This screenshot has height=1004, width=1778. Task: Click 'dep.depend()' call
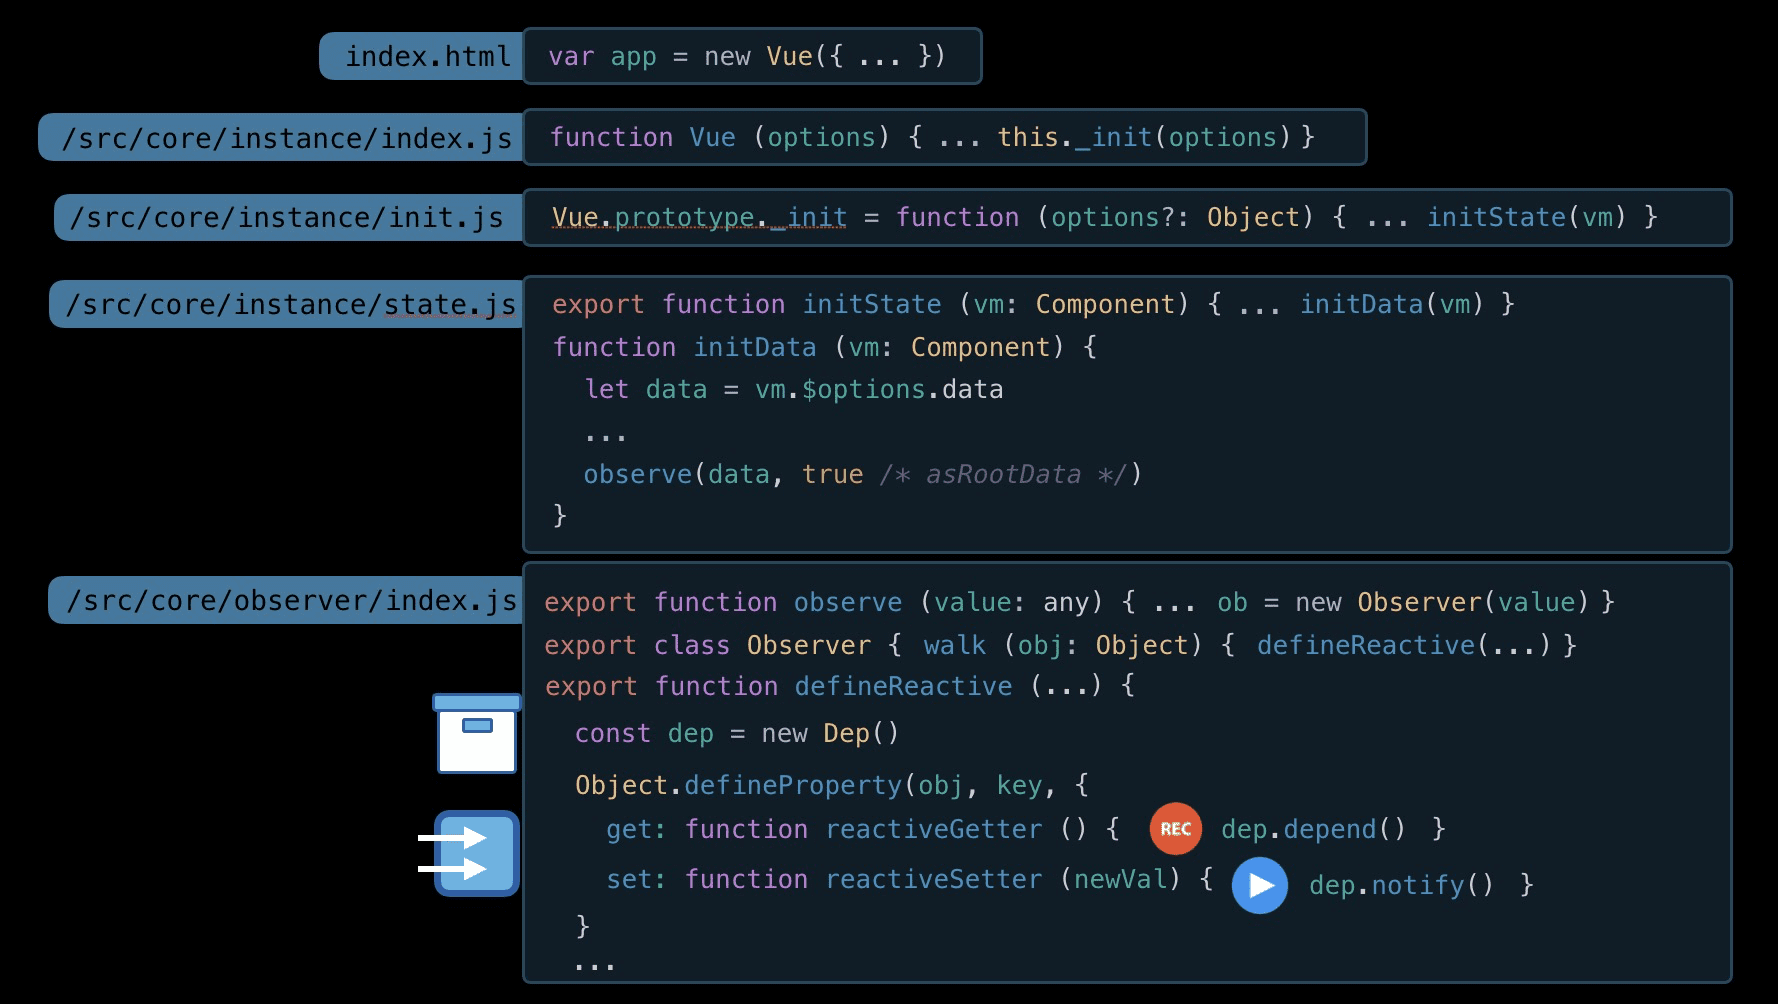[x=1314, y=829]
